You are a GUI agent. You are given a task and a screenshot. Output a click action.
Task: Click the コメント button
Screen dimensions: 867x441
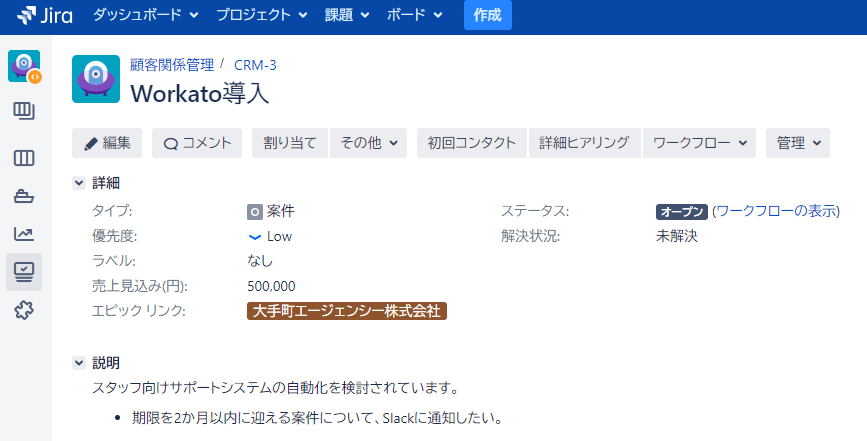click(197, 143)
